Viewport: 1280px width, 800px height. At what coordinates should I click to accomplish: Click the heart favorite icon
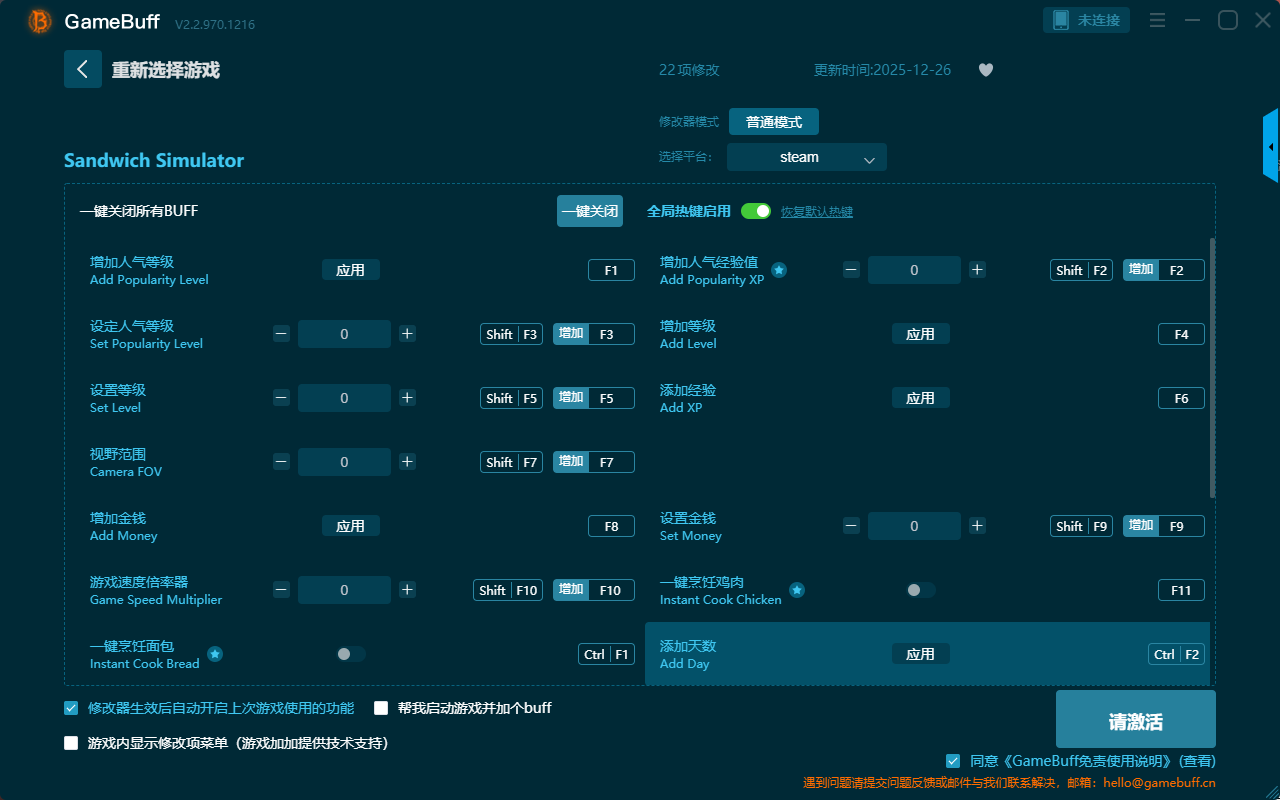click(x=986, y=70)
